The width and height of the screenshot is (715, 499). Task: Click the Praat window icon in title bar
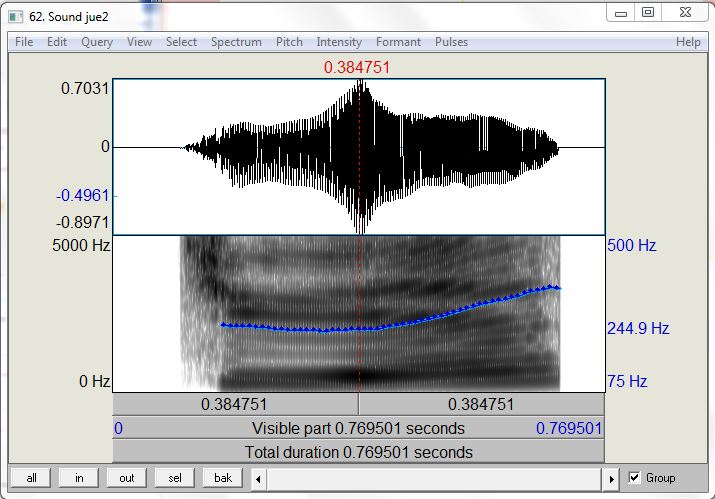(16, 17)
